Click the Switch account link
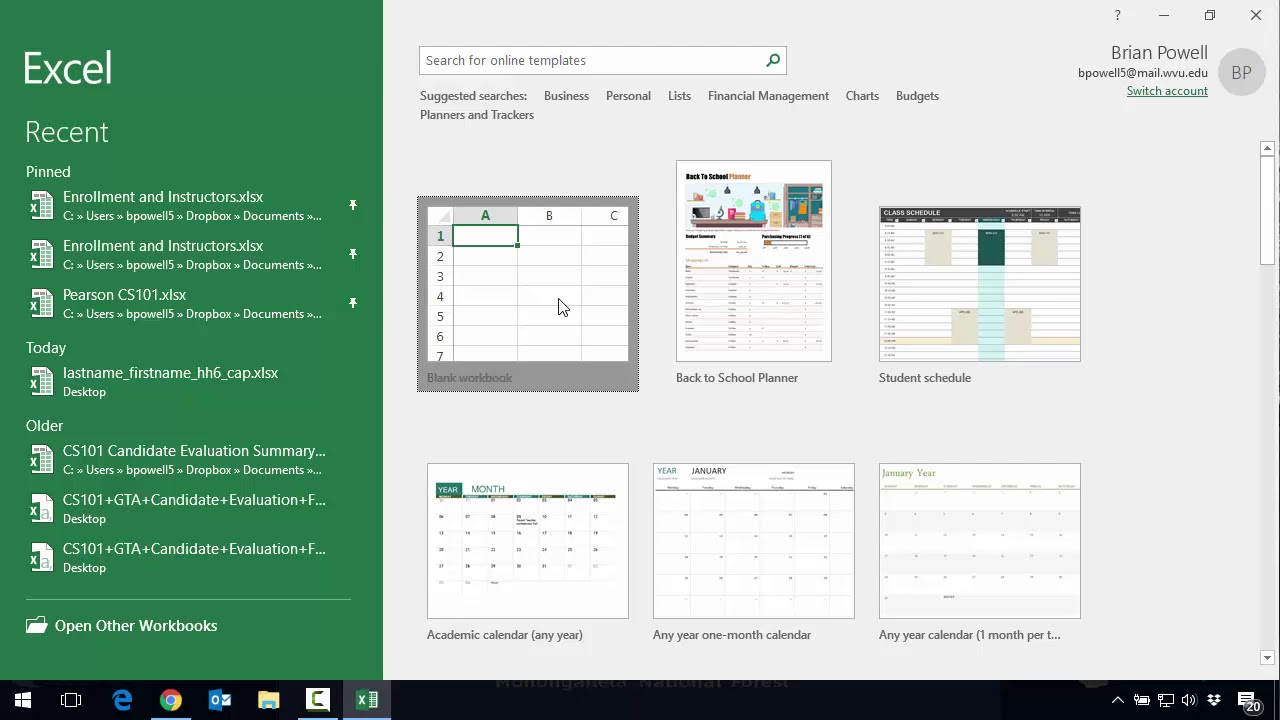The height and width of the screenshot is (720, 1280). (x=1167, y=91)
